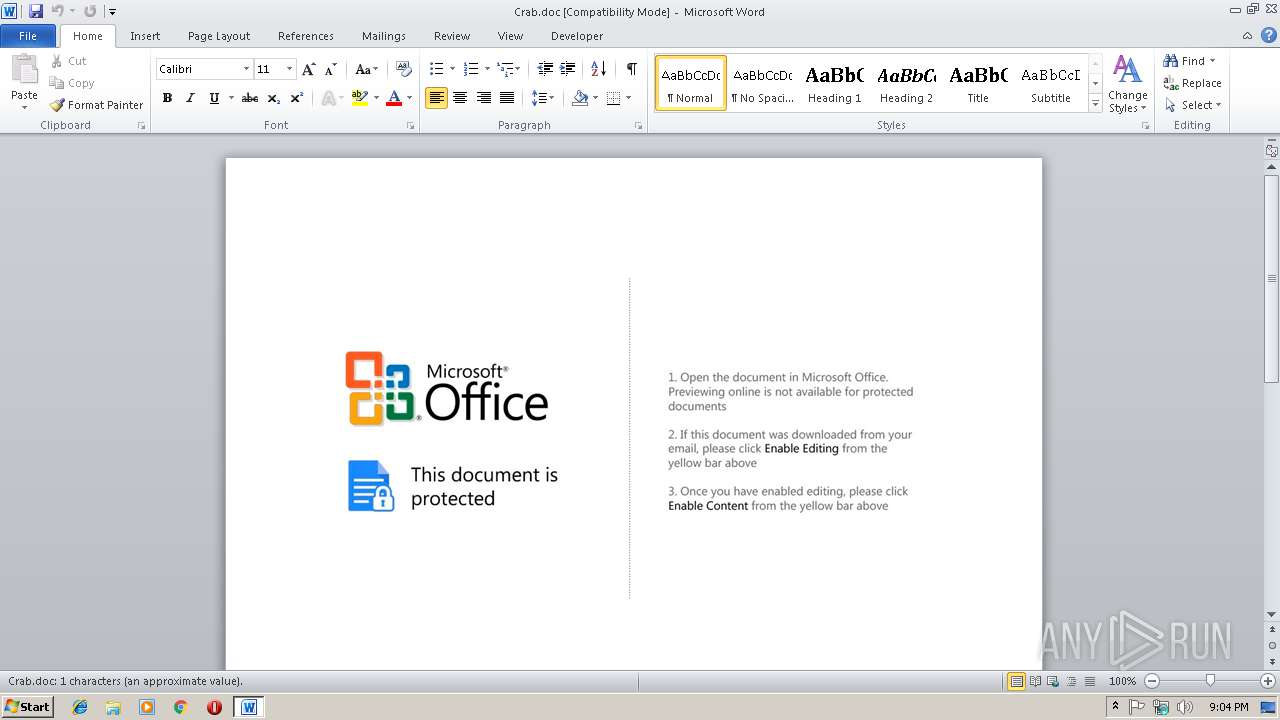Toggle Italic formatting

coord(190,98)
